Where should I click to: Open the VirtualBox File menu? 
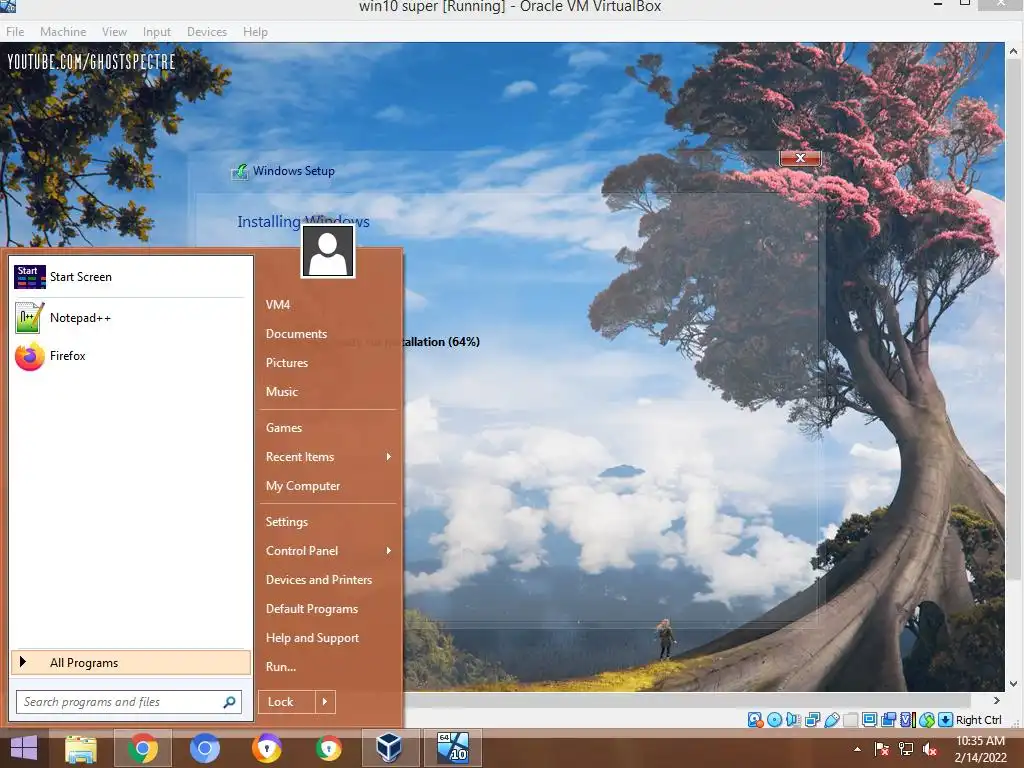pyautogui.click(x=15, y=31)
